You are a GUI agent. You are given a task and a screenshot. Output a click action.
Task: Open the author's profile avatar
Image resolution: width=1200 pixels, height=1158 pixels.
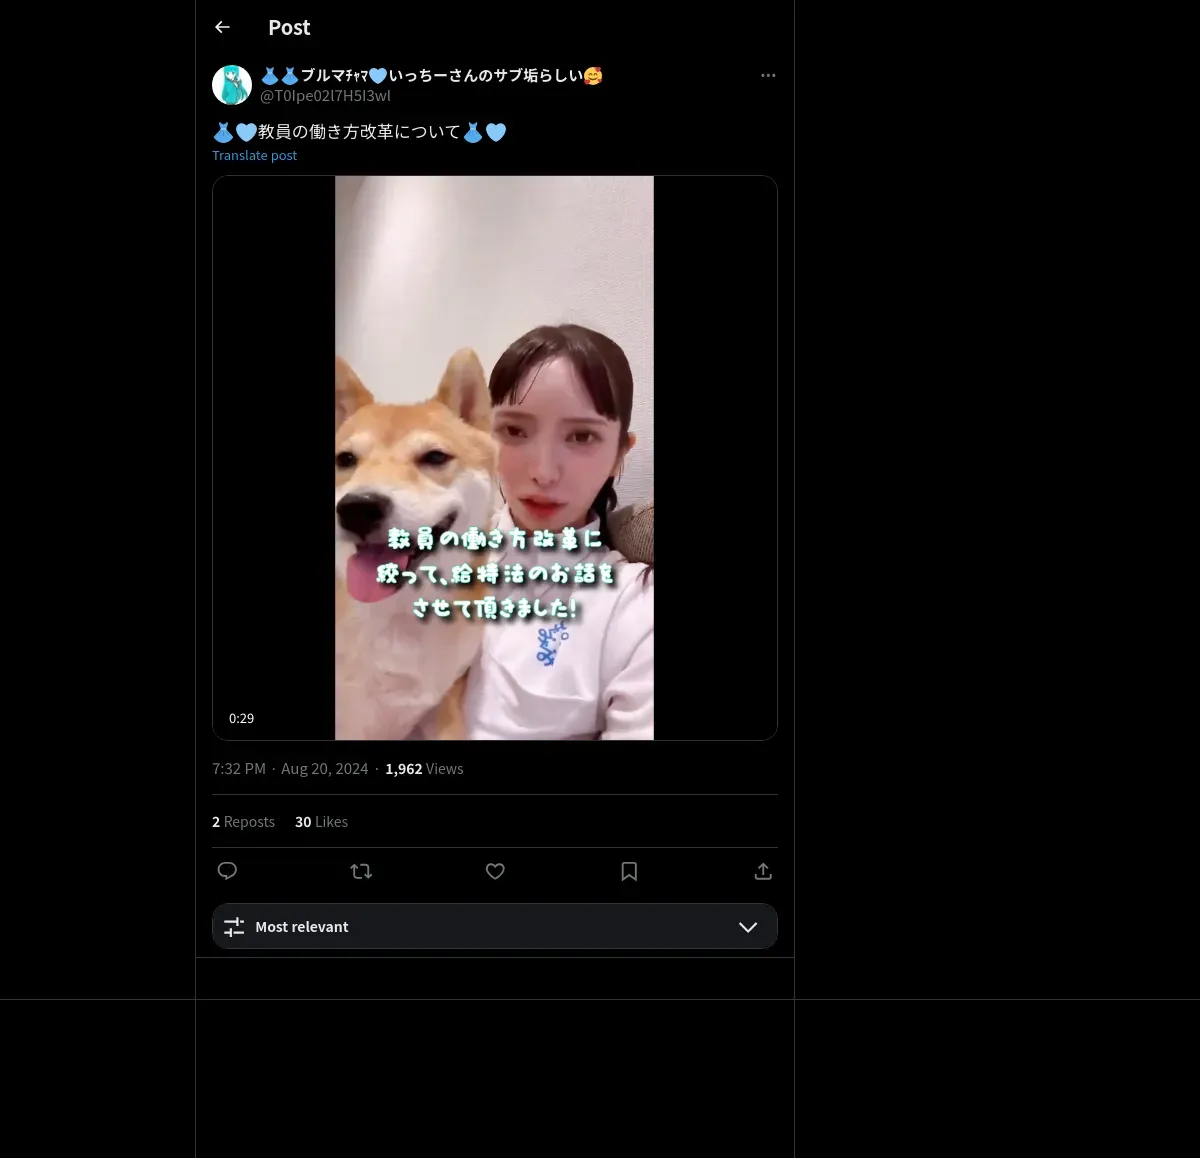232,85
